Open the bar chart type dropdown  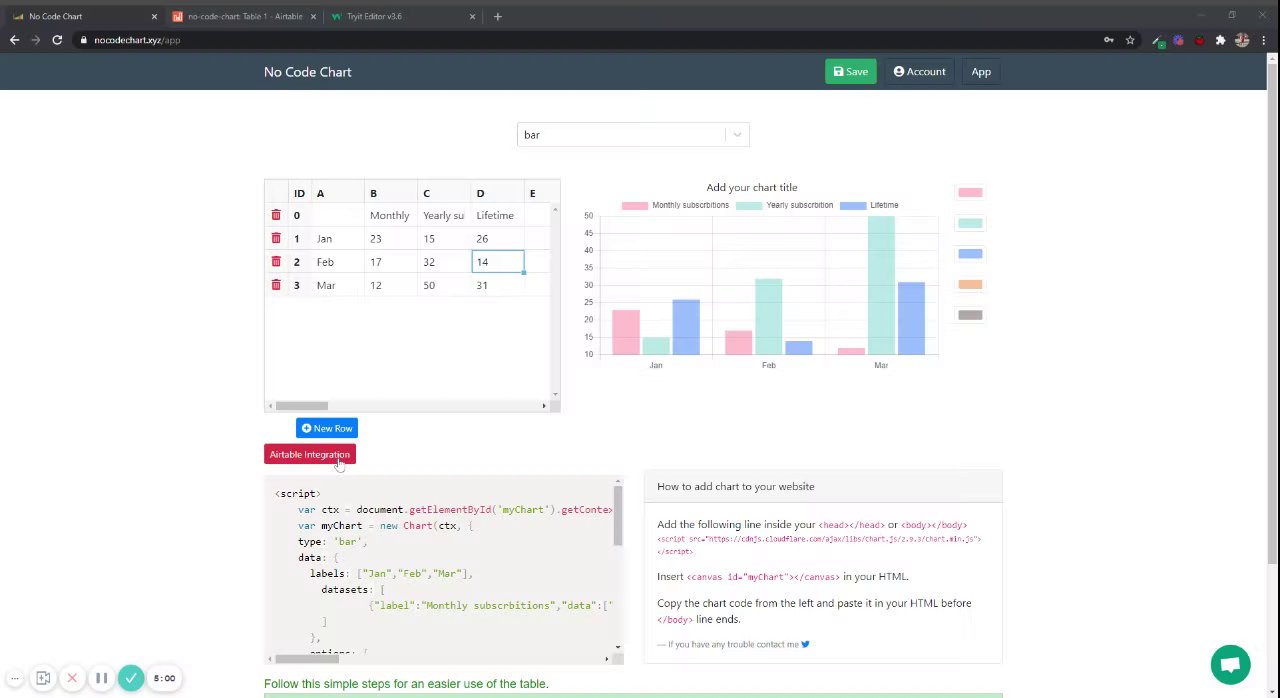pyautogui.click(x=633, y=135)
